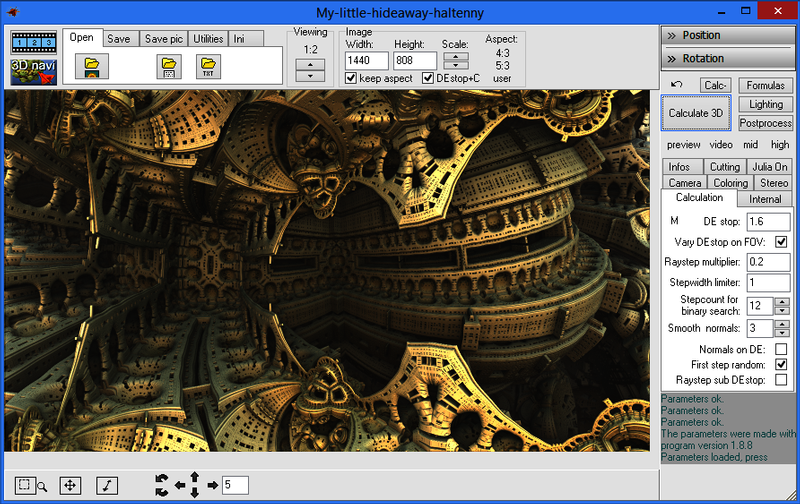This screenshot has height=504, width=800.
Task: Click the counter-clockwise roll arrow
Action: point(162,479)
